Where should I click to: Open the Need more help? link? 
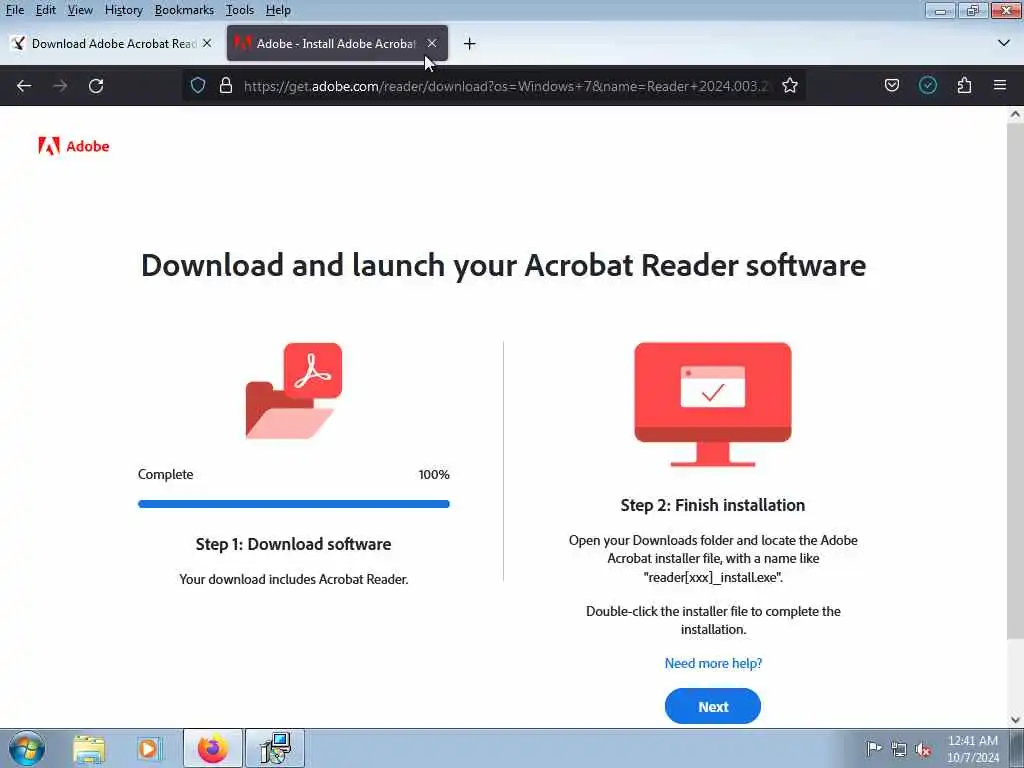click(x=713, y=663)
